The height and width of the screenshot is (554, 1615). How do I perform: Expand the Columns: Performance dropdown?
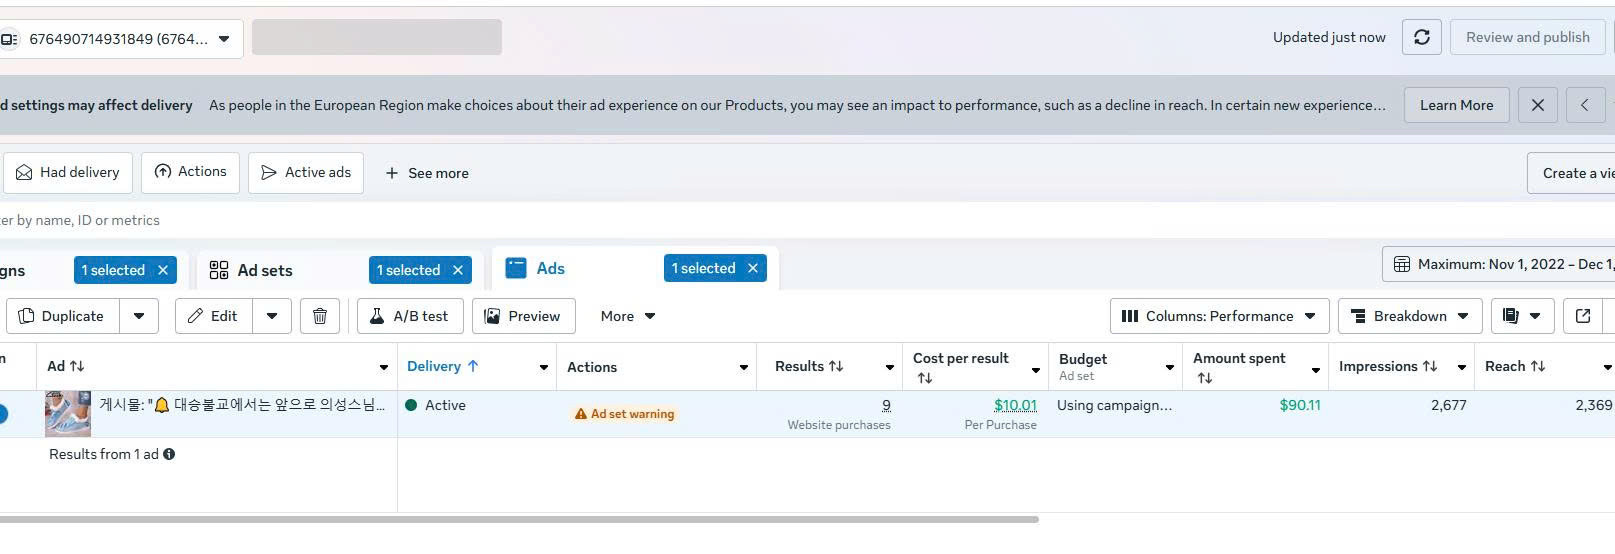coord(1219,316)
